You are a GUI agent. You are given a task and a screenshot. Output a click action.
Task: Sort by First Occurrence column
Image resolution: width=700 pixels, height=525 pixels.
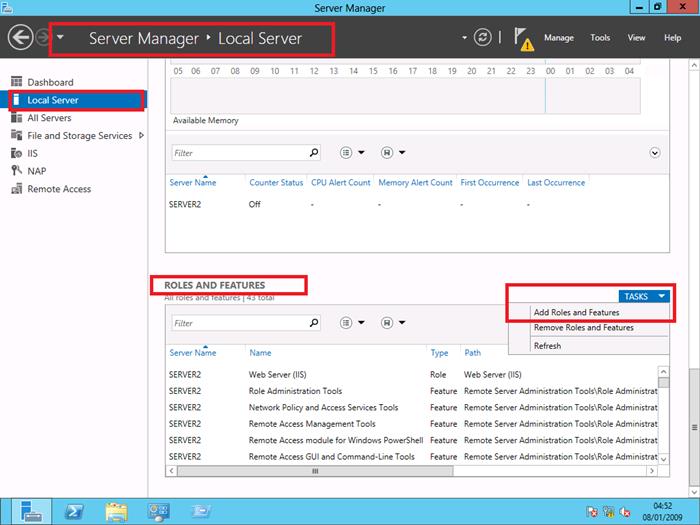(490, 183)
